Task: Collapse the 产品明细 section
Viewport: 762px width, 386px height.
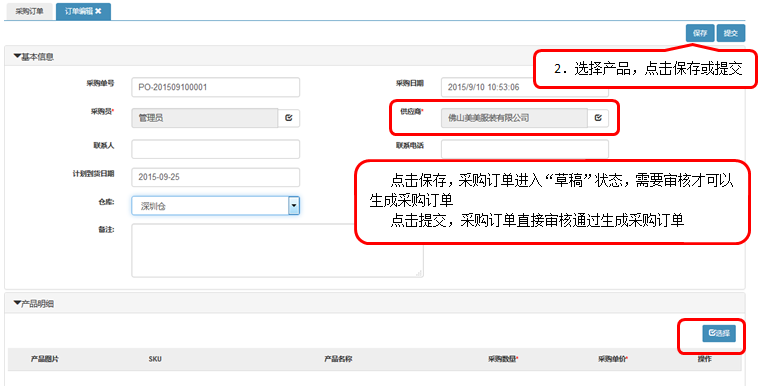Action: pyautogui.click(x=34, y=304)
